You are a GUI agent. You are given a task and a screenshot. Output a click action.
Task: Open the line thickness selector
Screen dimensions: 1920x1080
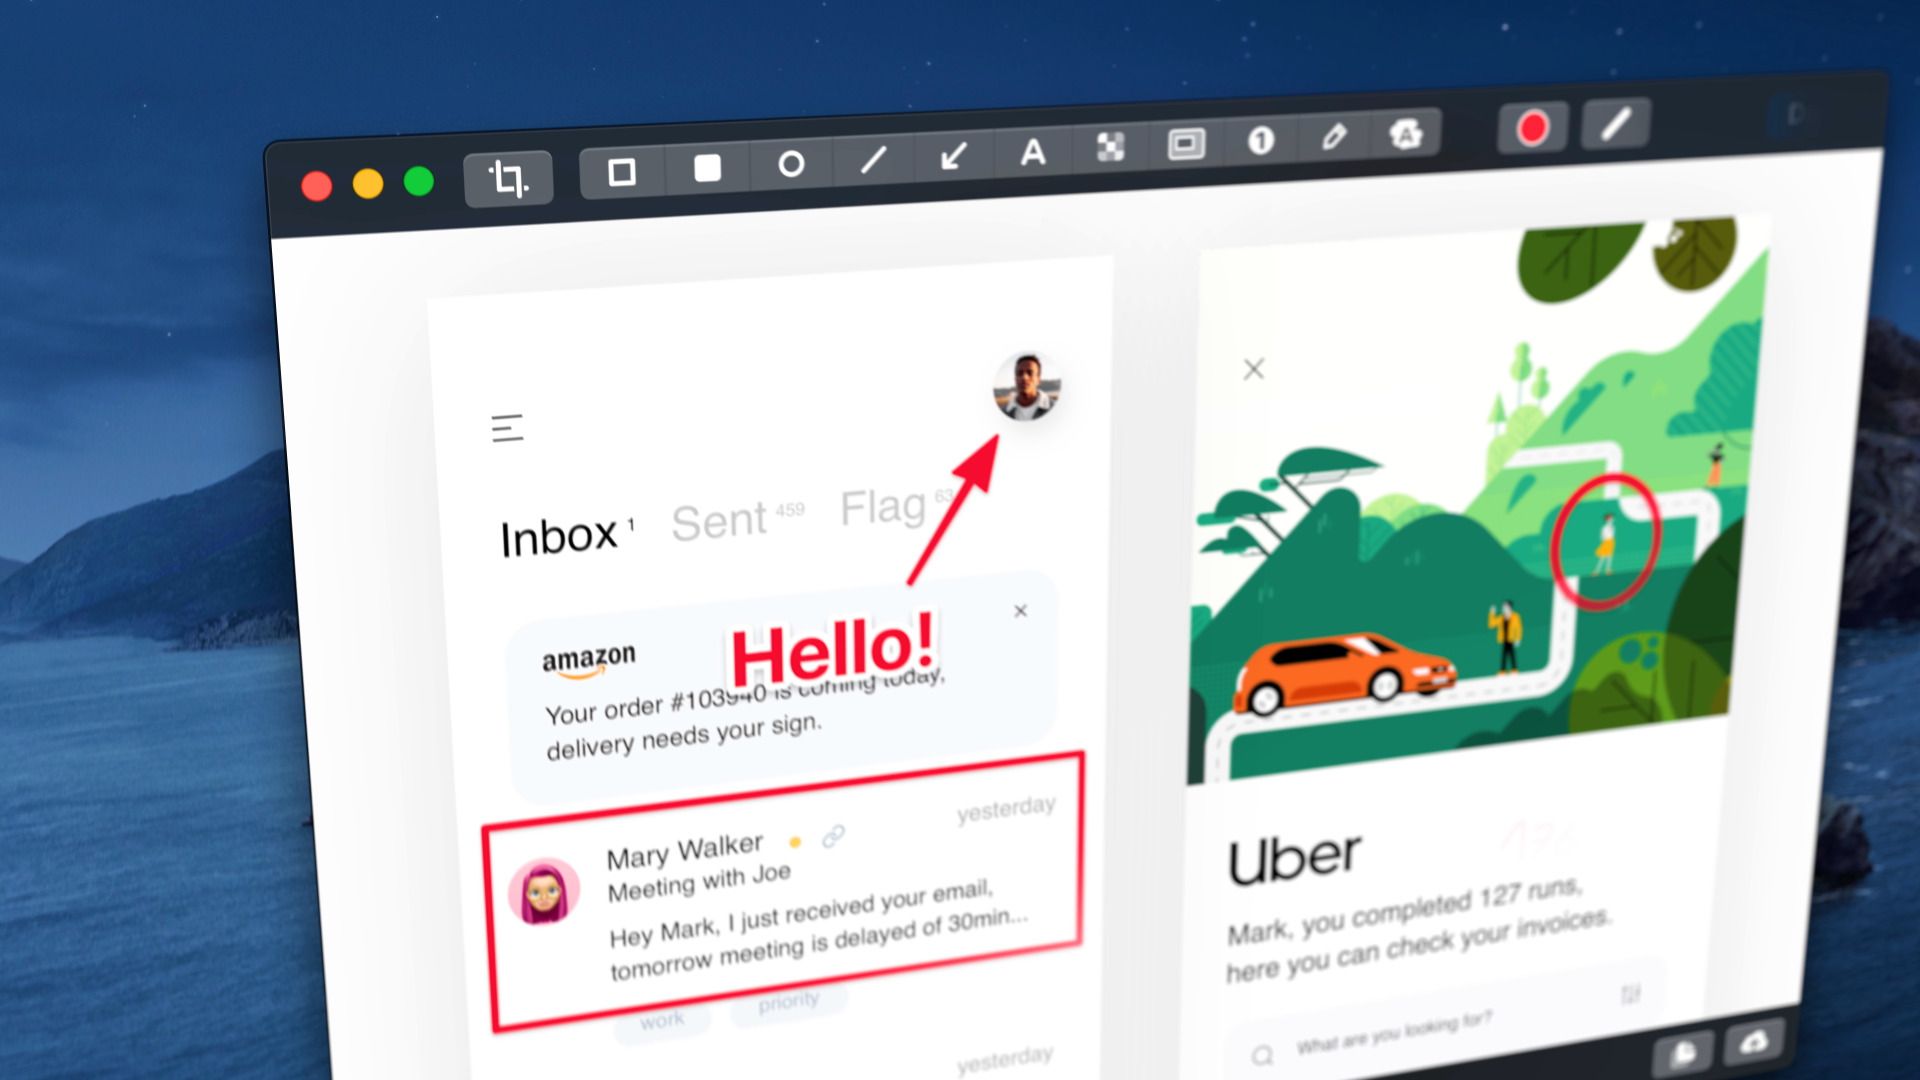click(x=1615, y=124)
